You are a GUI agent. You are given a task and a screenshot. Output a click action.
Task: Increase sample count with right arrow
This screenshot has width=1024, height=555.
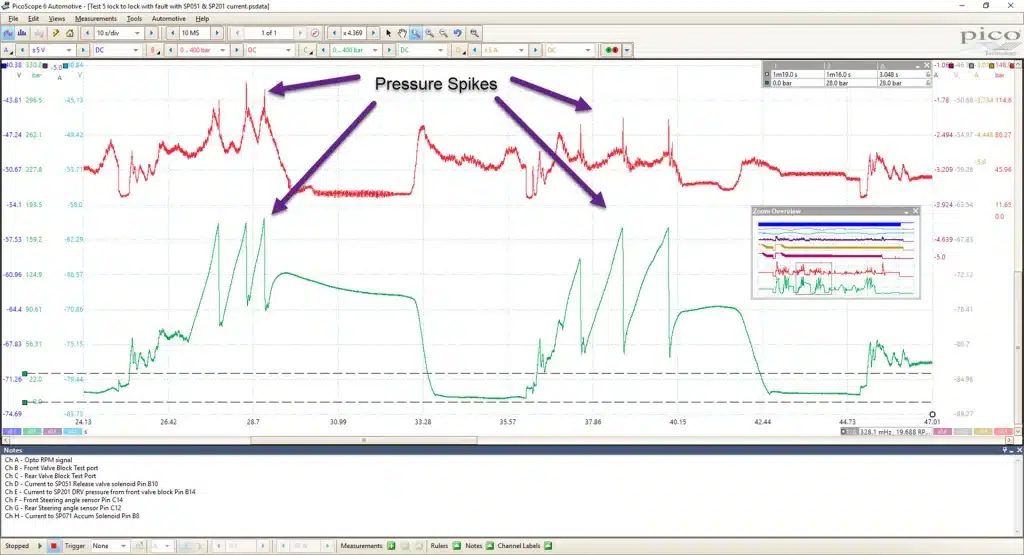[217, 33]
